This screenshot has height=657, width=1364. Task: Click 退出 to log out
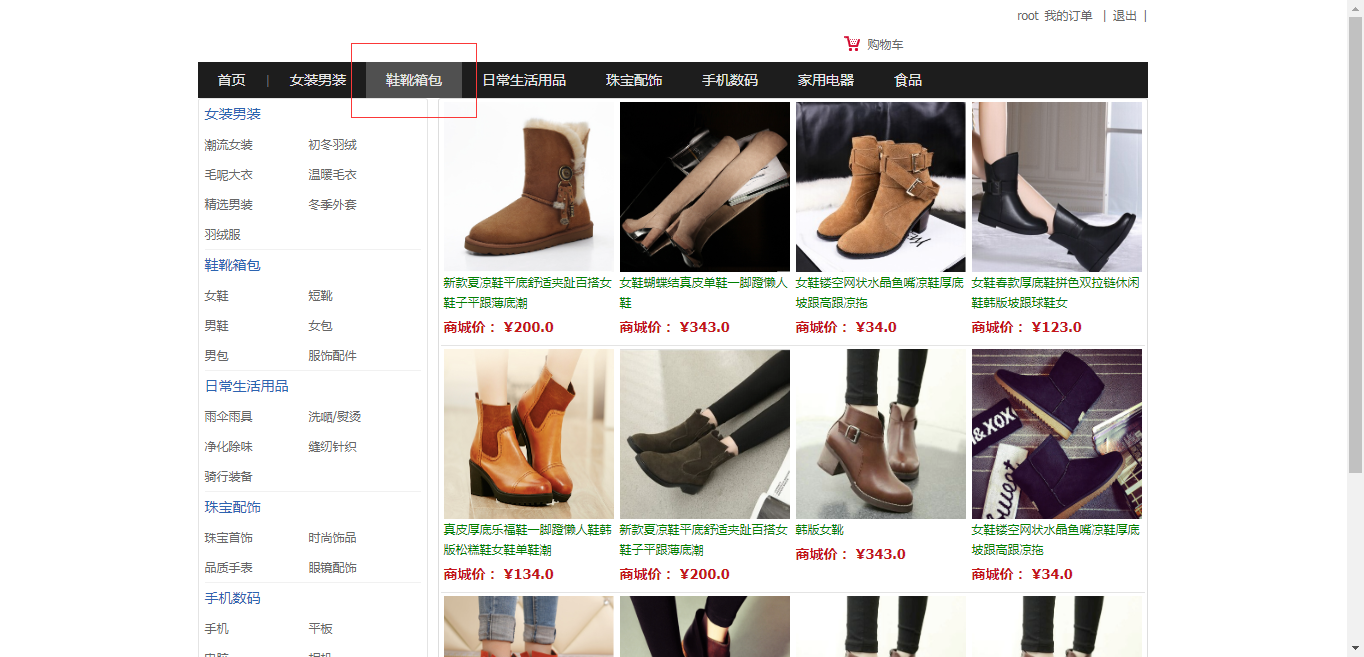(x=1125, y=16)
